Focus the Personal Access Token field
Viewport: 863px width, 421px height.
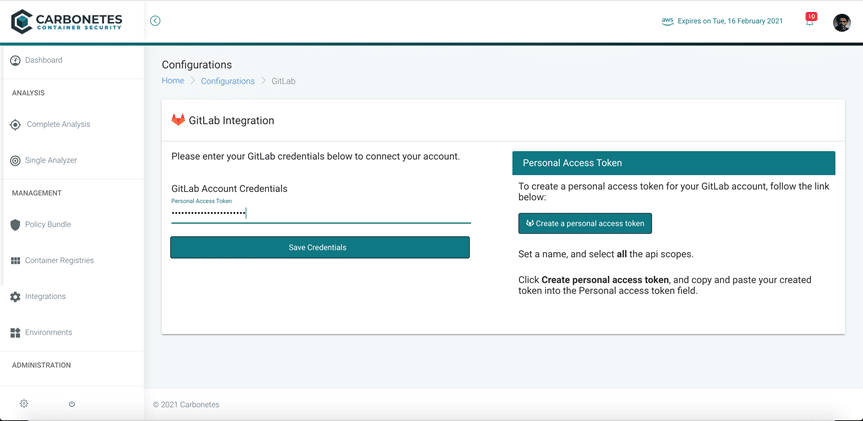tap(321, 214)
